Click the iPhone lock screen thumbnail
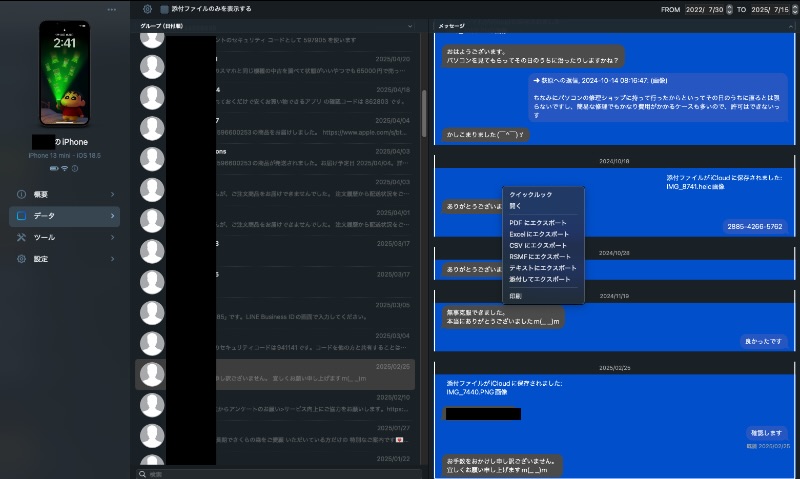Screen dimensions: 800x479 click(65, 74)
